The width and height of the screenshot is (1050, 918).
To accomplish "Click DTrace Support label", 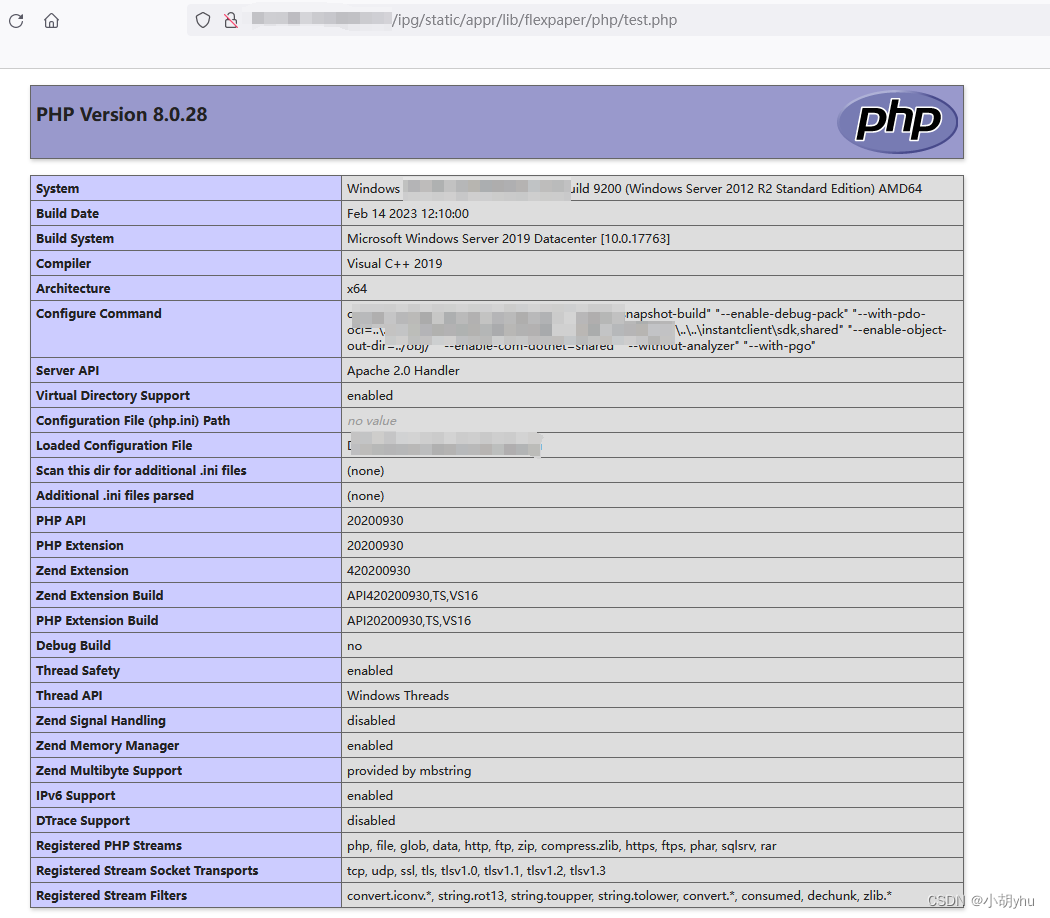I will 83,820.
